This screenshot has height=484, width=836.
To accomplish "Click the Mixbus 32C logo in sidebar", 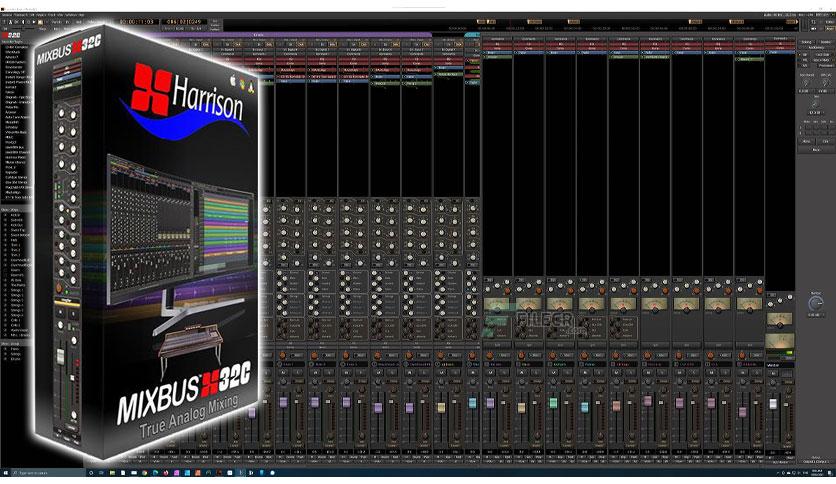I will (x=12, y=35).
